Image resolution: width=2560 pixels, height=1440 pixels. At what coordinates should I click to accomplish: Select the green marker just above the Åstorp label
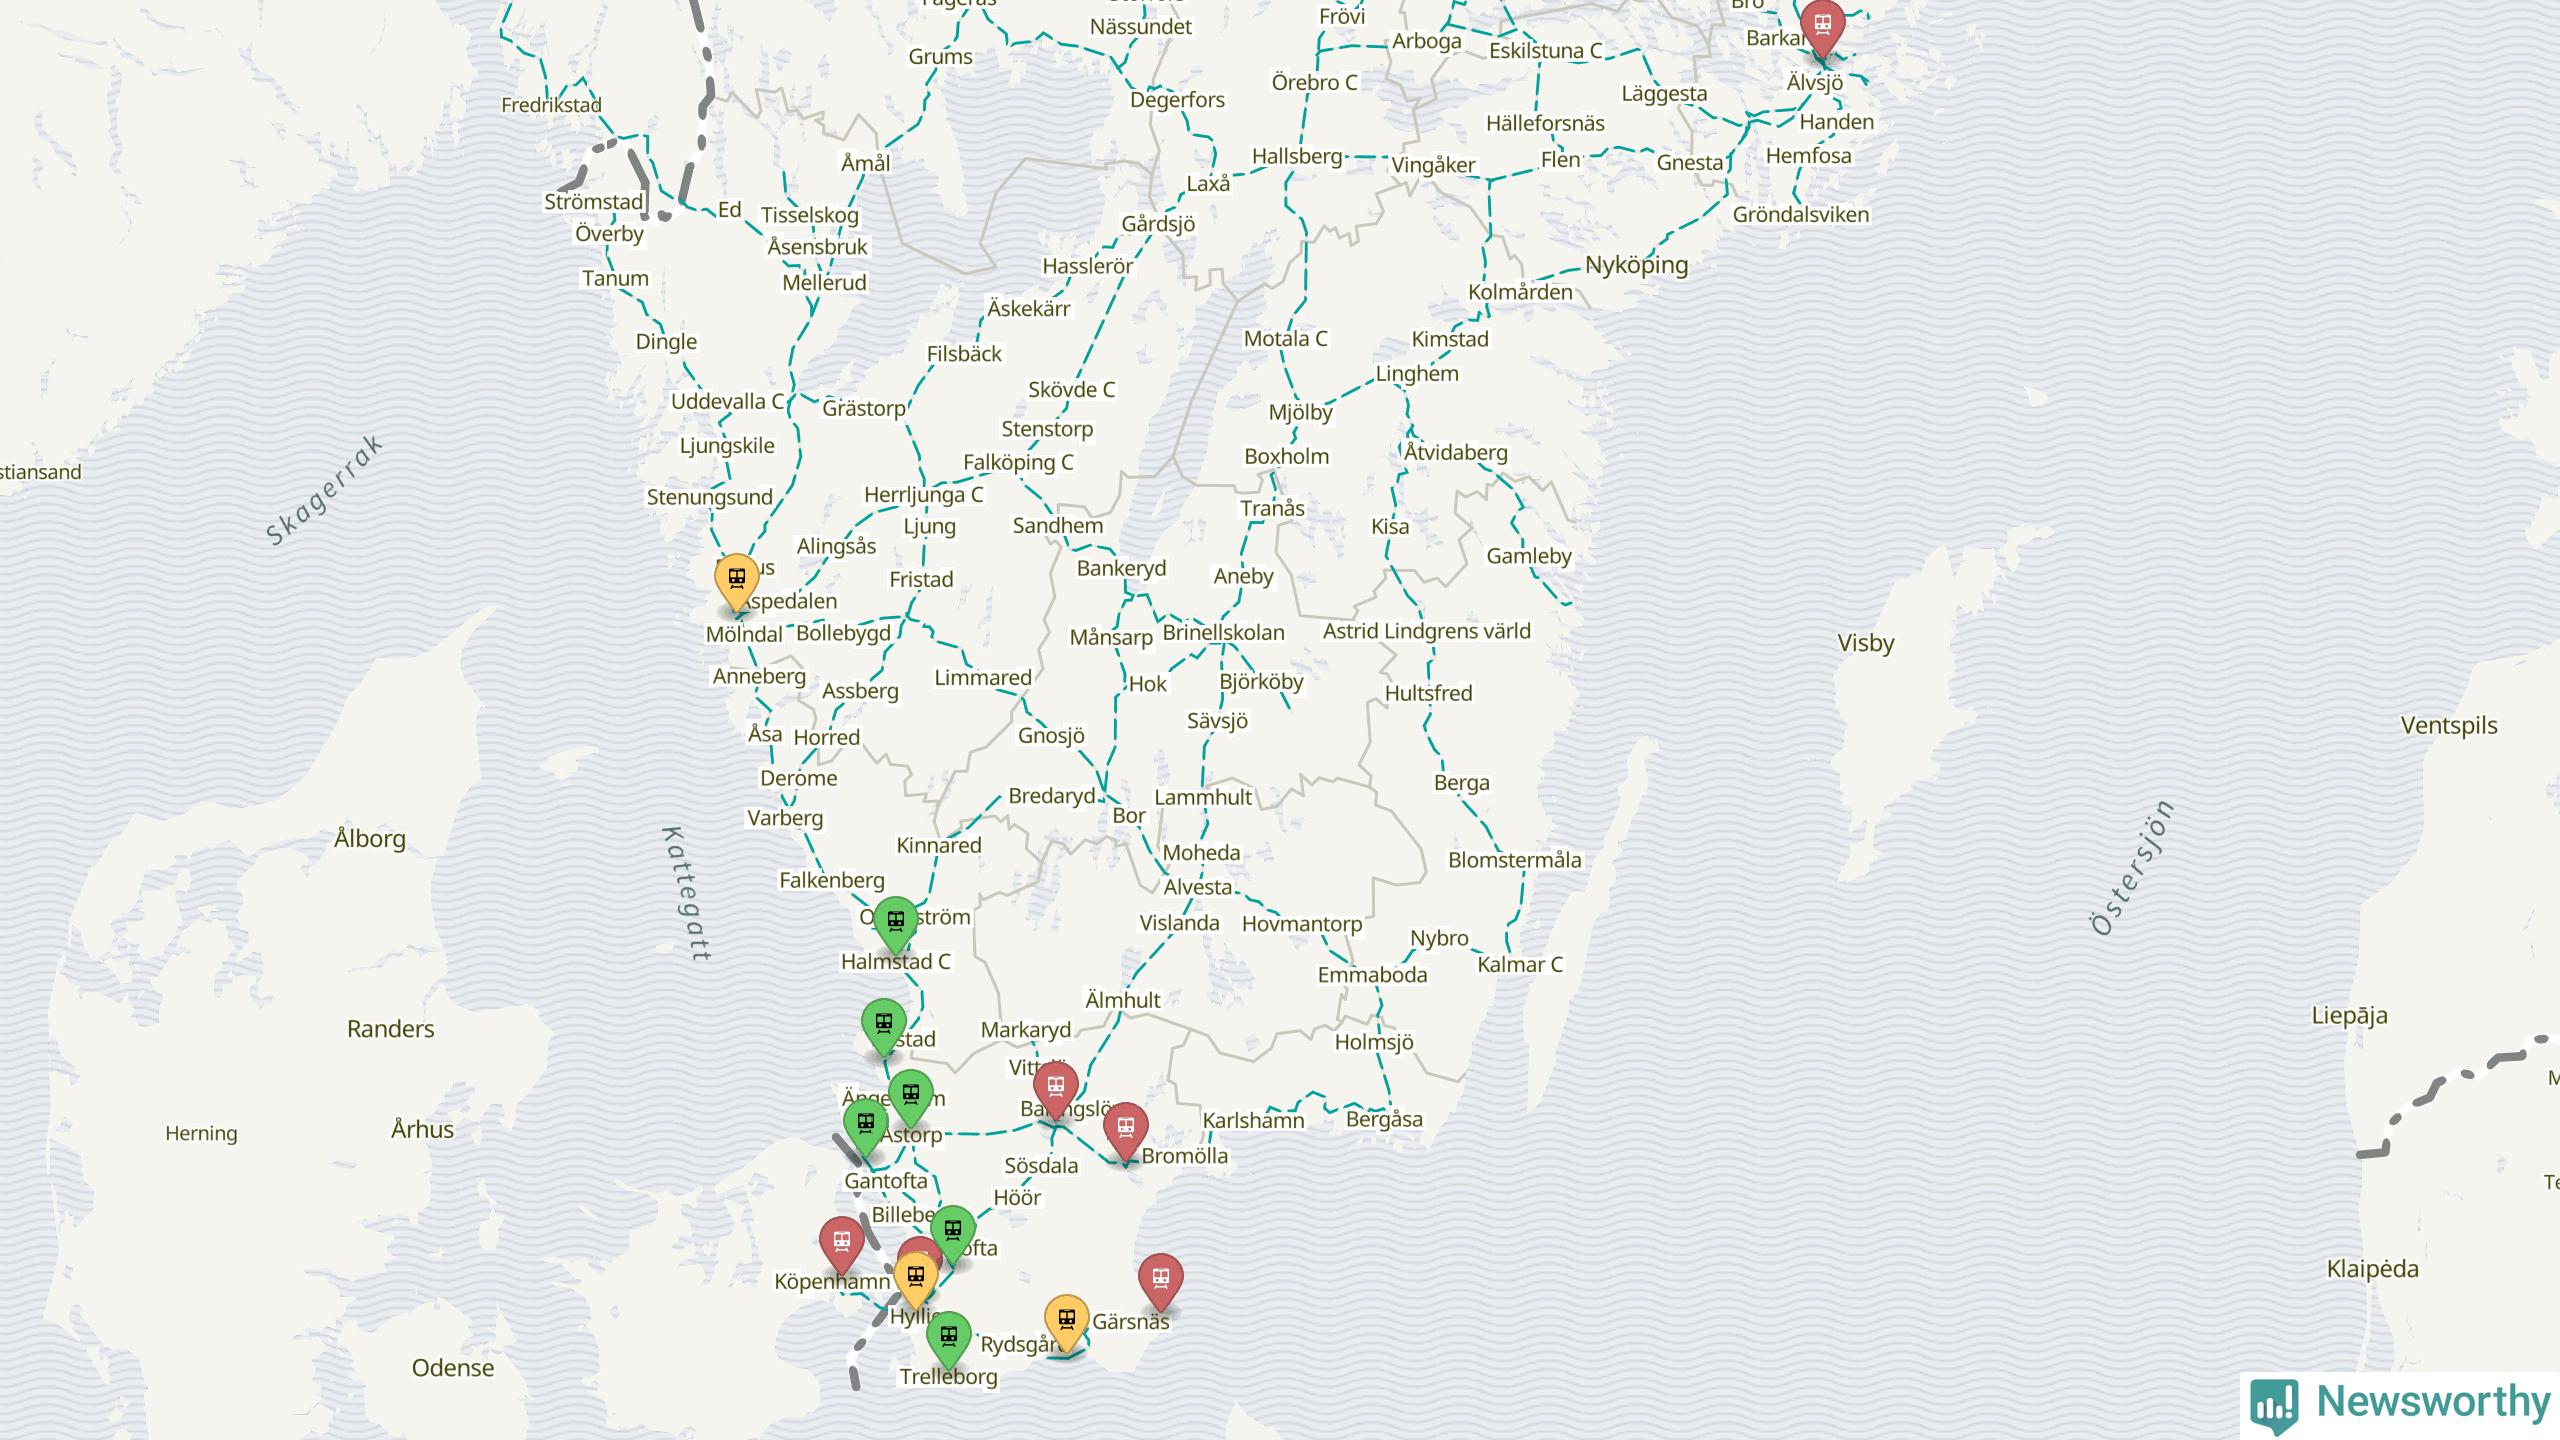click(911, 1094)
